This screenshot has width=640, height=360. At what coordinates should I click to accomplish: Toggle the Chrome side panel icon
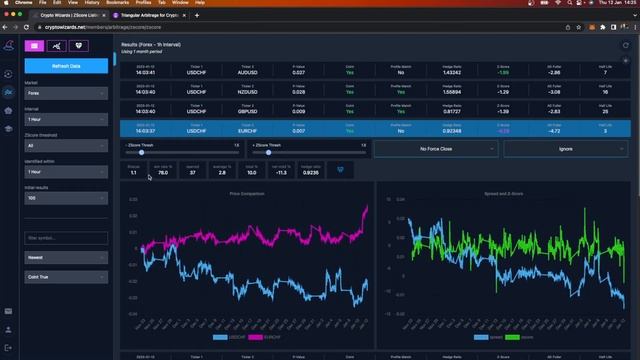tap(613, 27)
